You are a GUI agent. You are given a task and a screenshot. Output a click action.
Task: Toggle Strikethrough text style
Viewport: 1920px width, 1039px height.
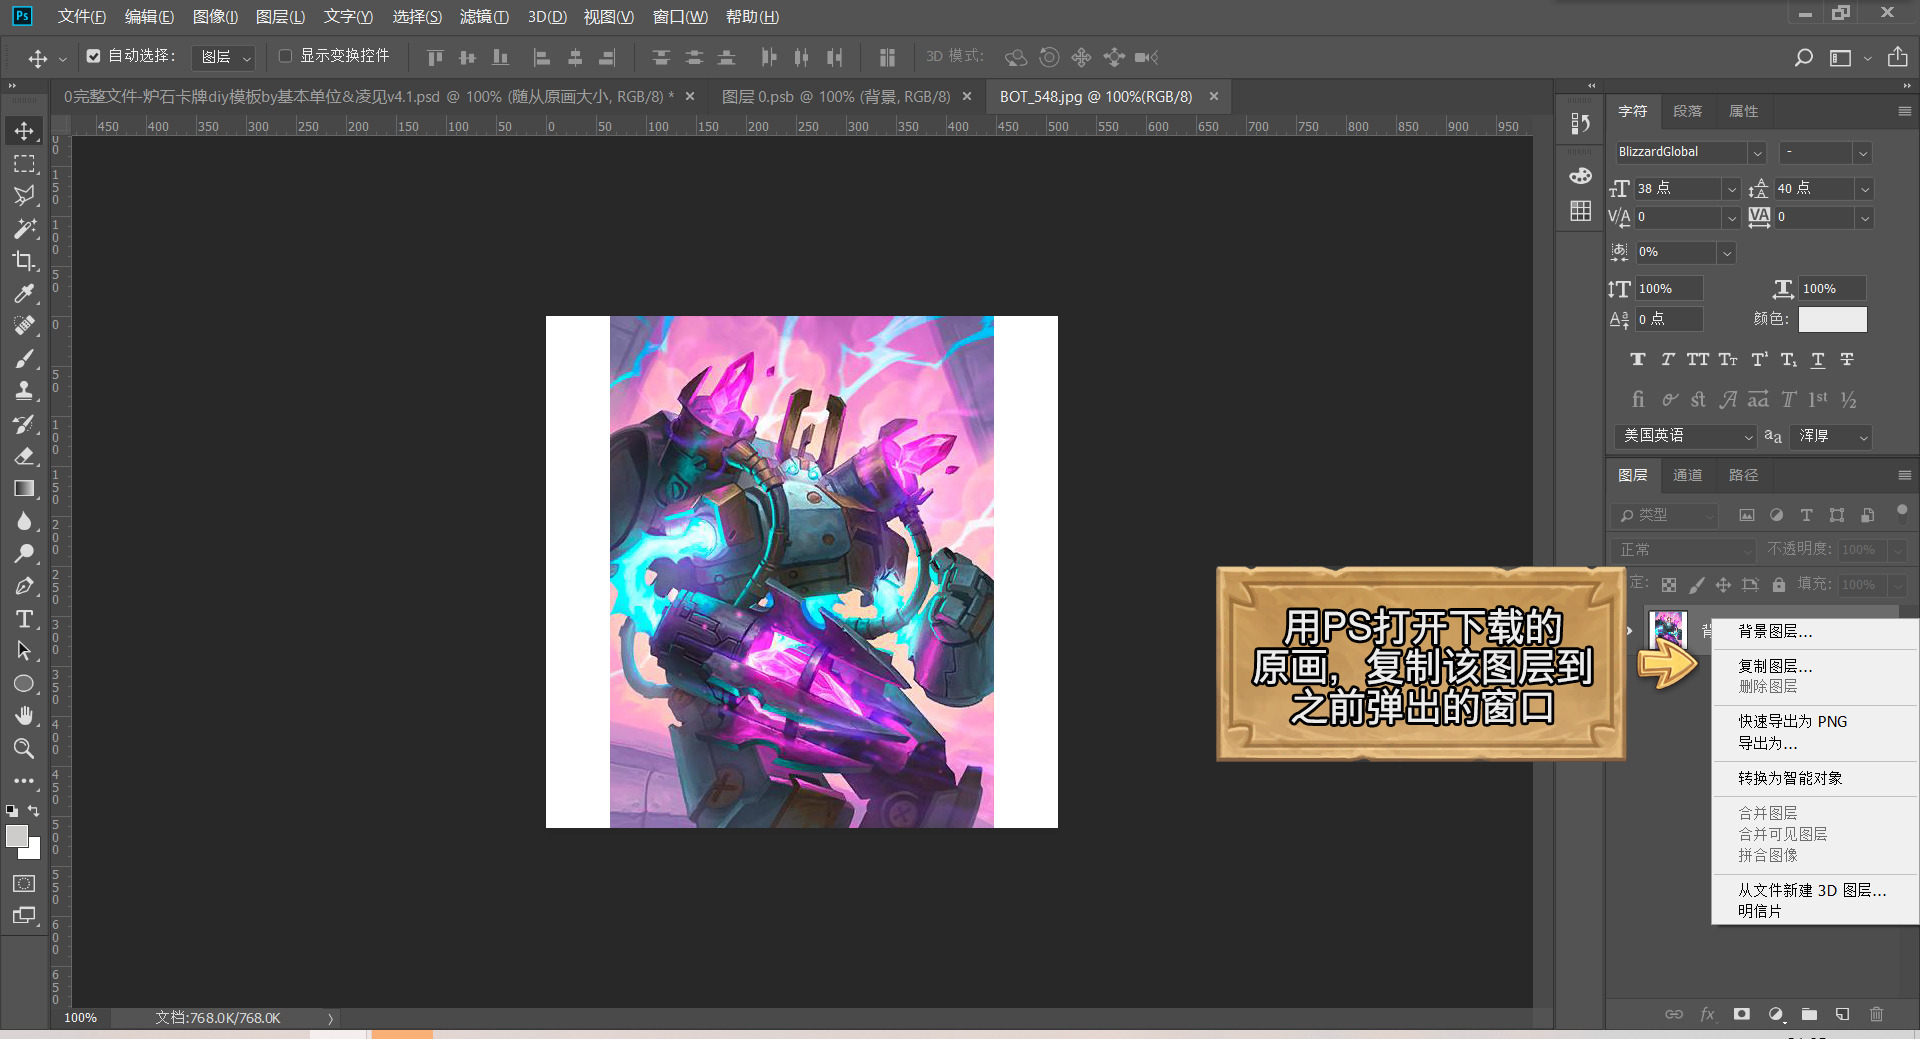[1847, 359]
